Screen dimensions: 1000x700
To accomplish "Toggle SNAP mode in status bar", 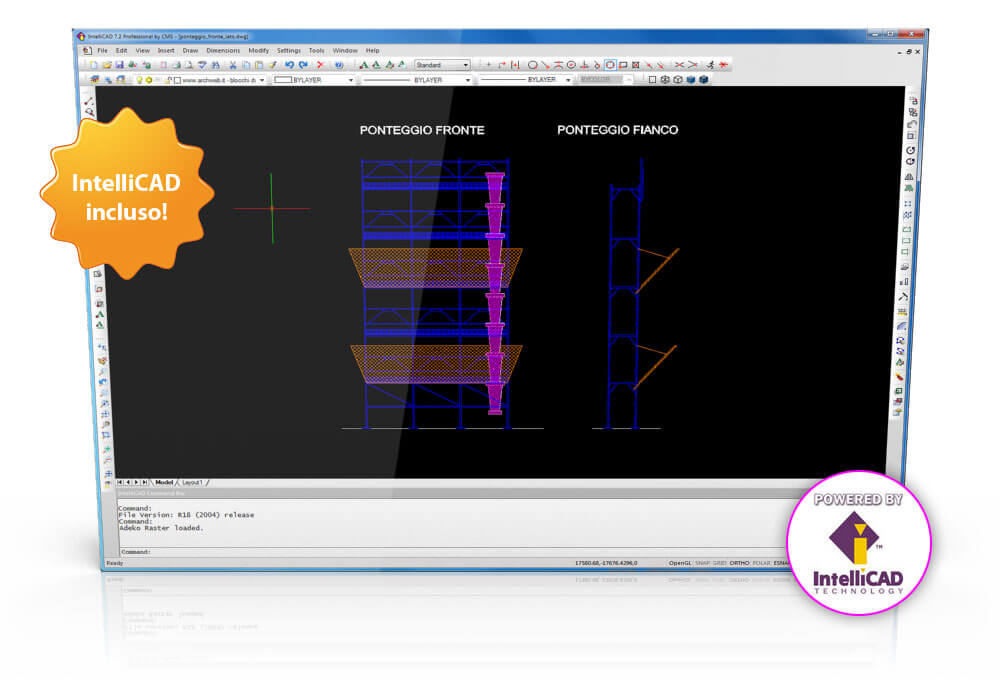I will (702, 563).
